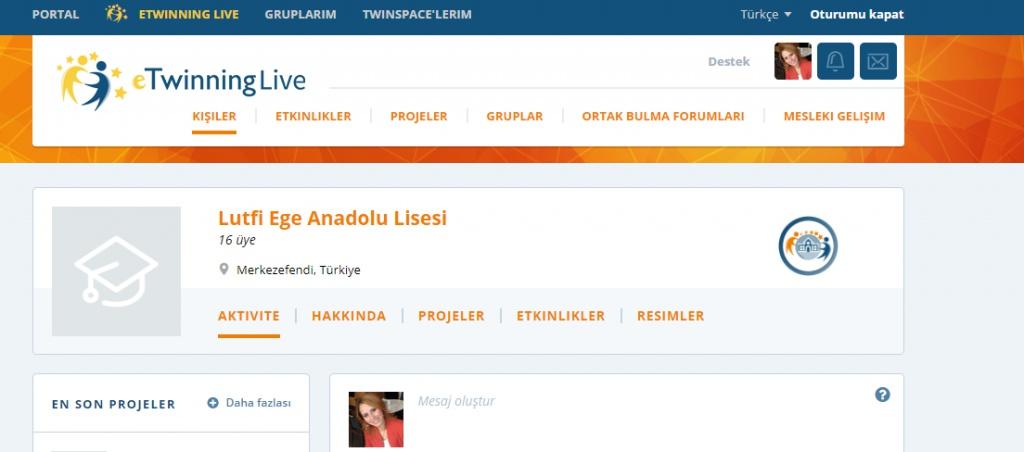This screenshot has width=1024, height=452.
Task: Open MESLEKI GELIŞIM tab
Action: [834, 116]
